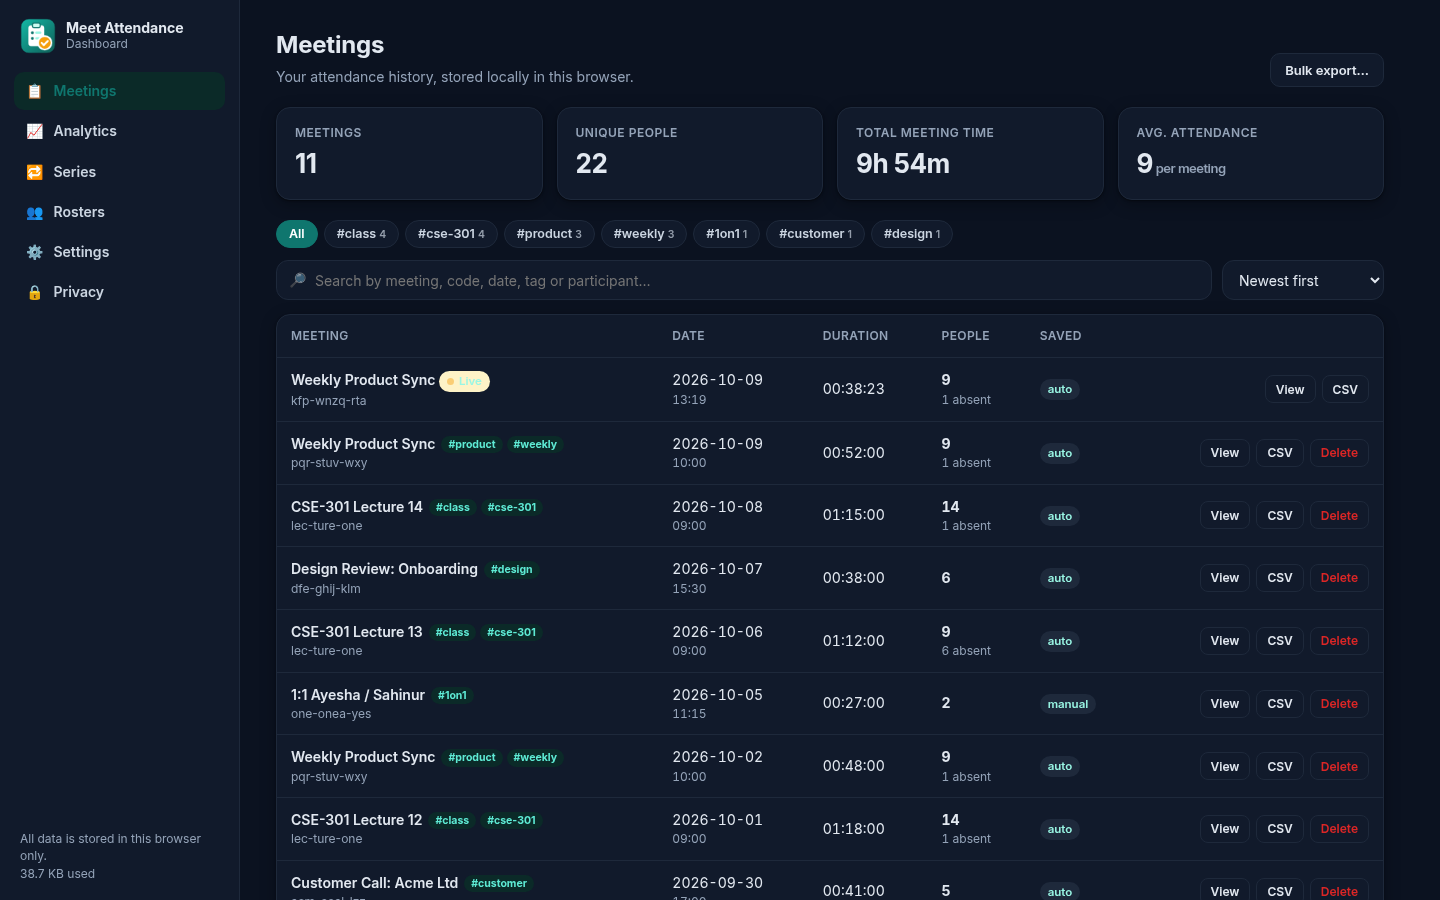The width and height of the screenshot is (1440, 900).
Task: Click the Series repeat icon
Action: coord(35,172)
